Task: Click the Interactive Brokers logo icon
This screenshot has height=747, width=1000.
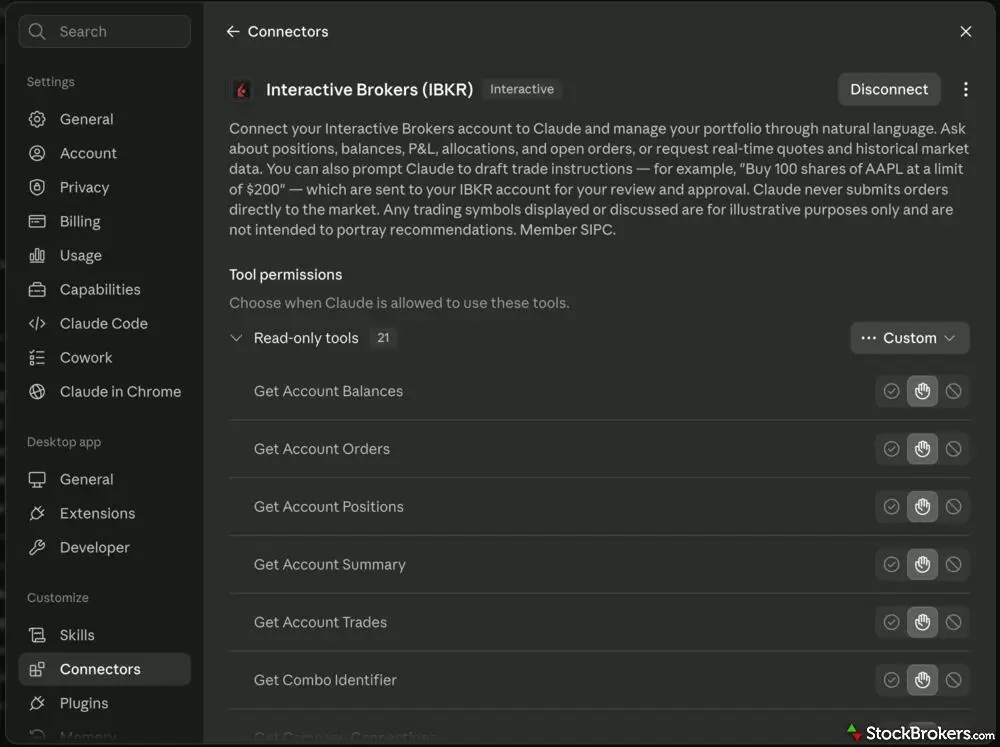Action: pos(242,90)
